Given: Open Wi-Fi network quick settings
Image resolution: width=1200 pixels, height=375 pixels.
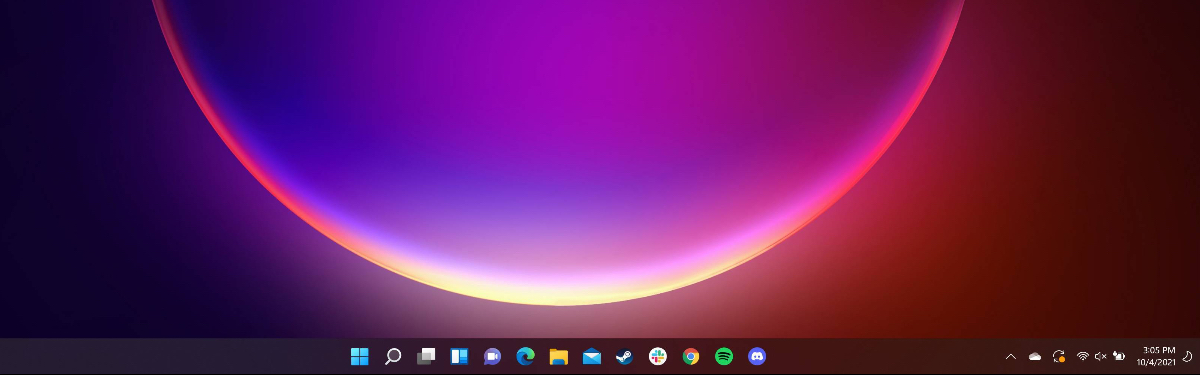Looking at the screenshot, I should pyautogui.click(x=1083, y=356).
